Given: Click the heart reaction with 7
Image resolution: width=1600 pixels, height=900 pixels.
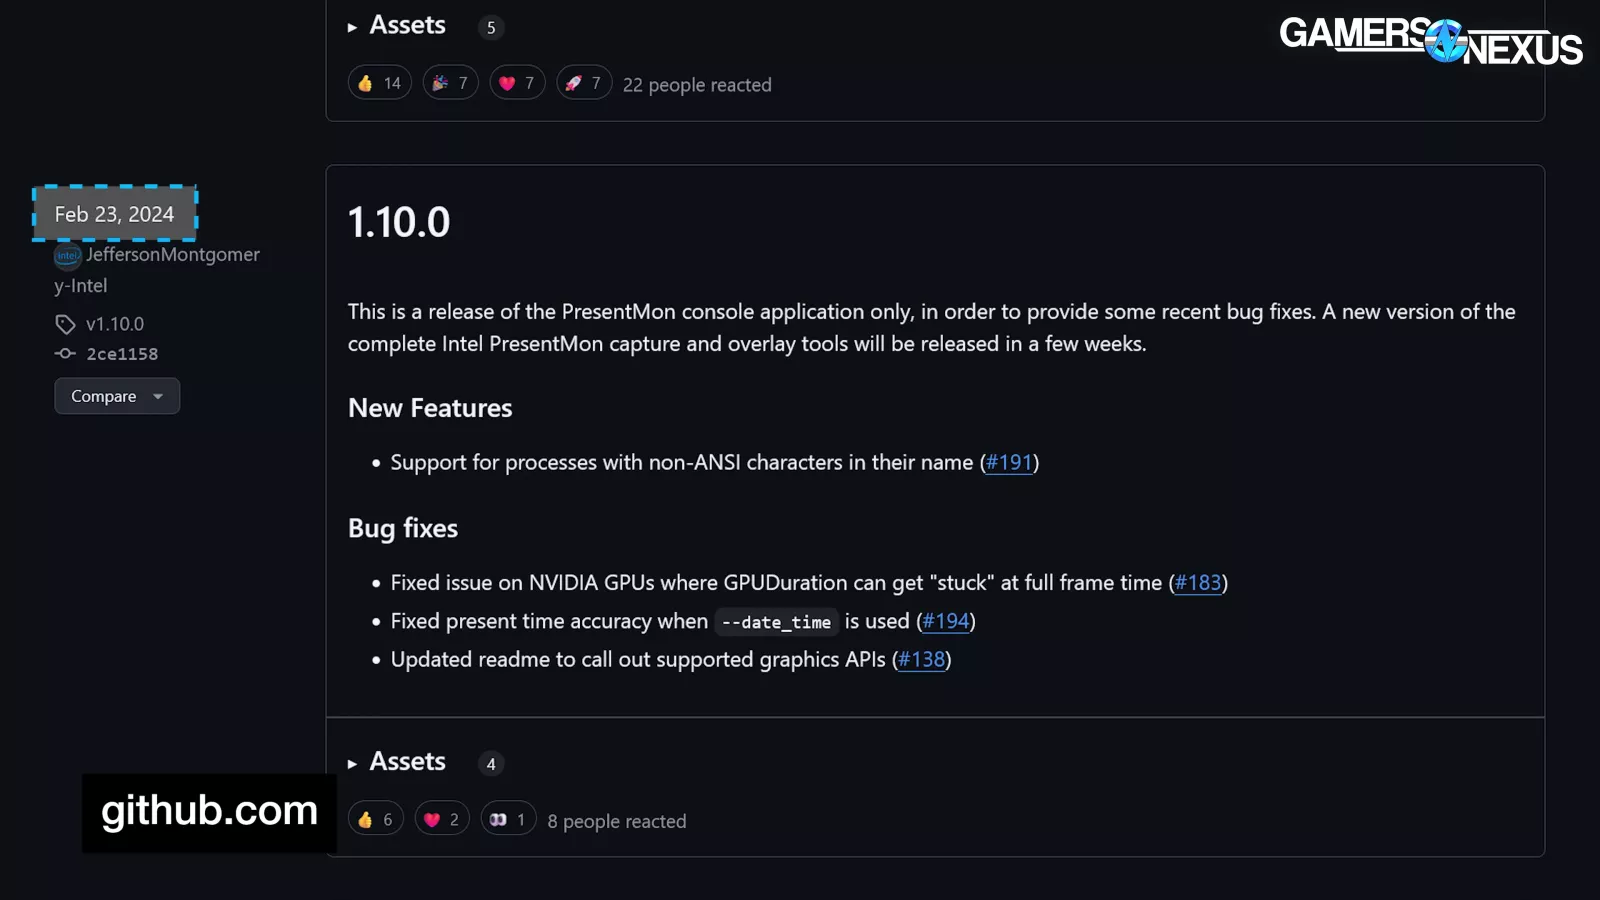Looking at the screenshot, I should [517, 83].
